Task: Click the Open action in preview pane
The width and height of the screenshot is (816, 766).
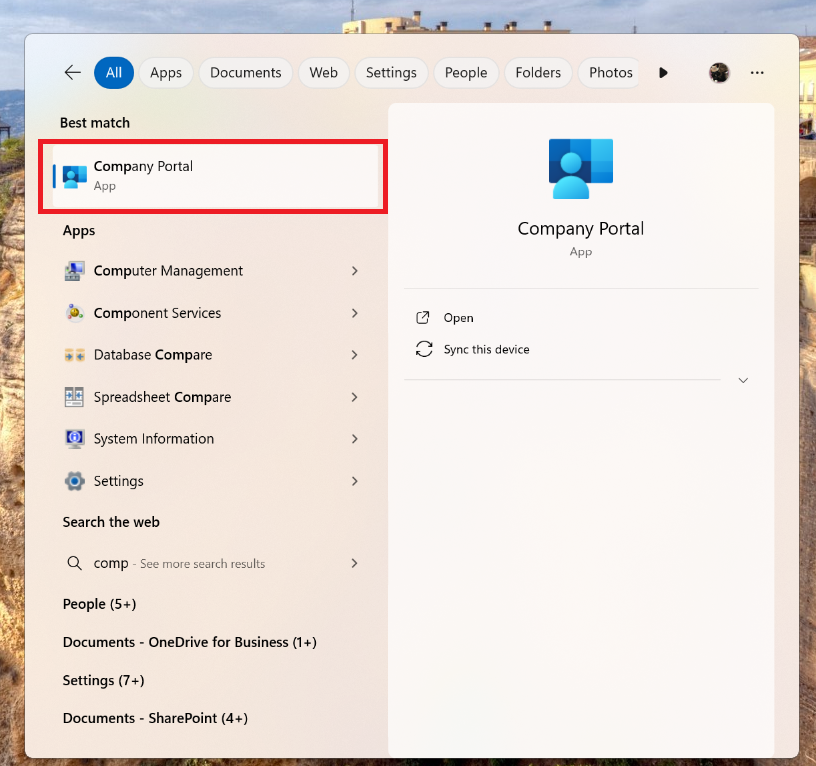Action: [458, 318]
